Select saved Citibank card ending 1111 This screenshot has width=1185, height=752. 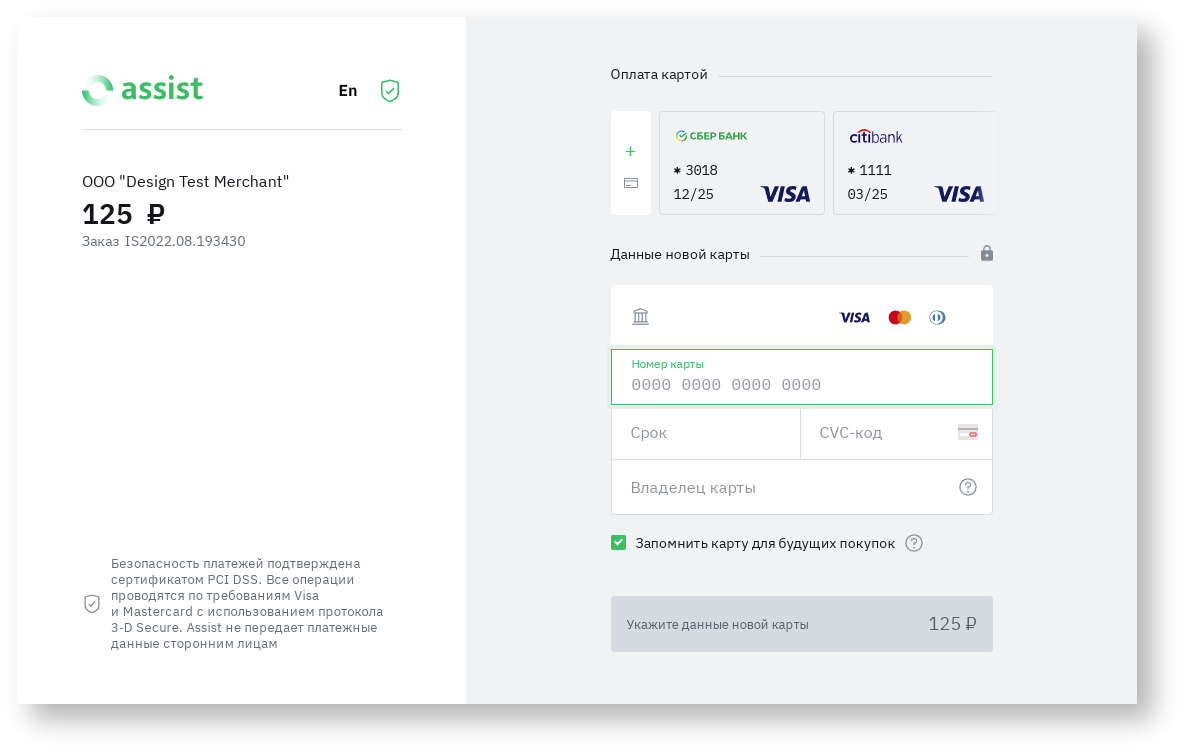click(x=915, y=163)
